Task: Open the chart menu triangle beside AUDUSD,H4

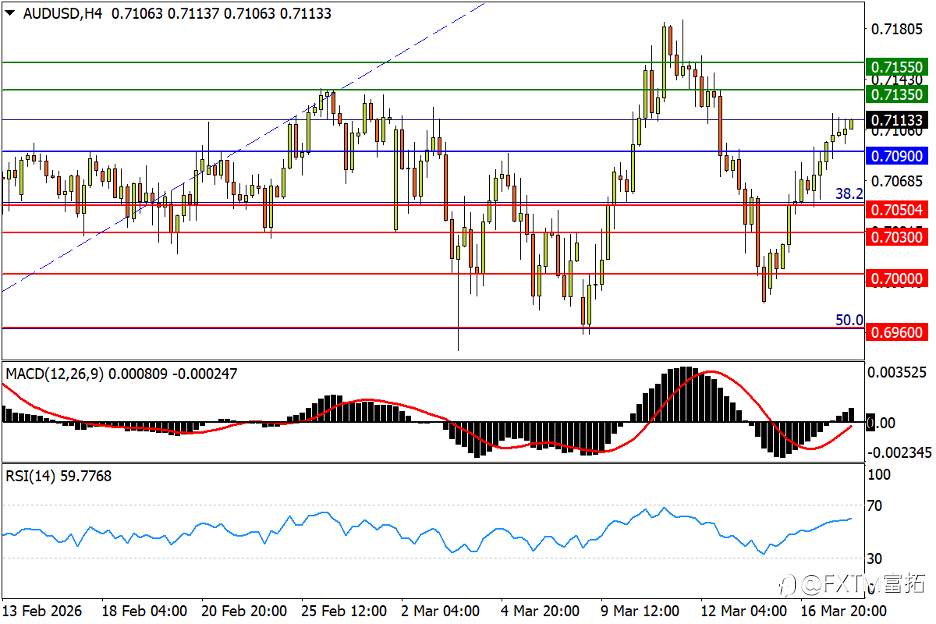Action: (10, 13)
